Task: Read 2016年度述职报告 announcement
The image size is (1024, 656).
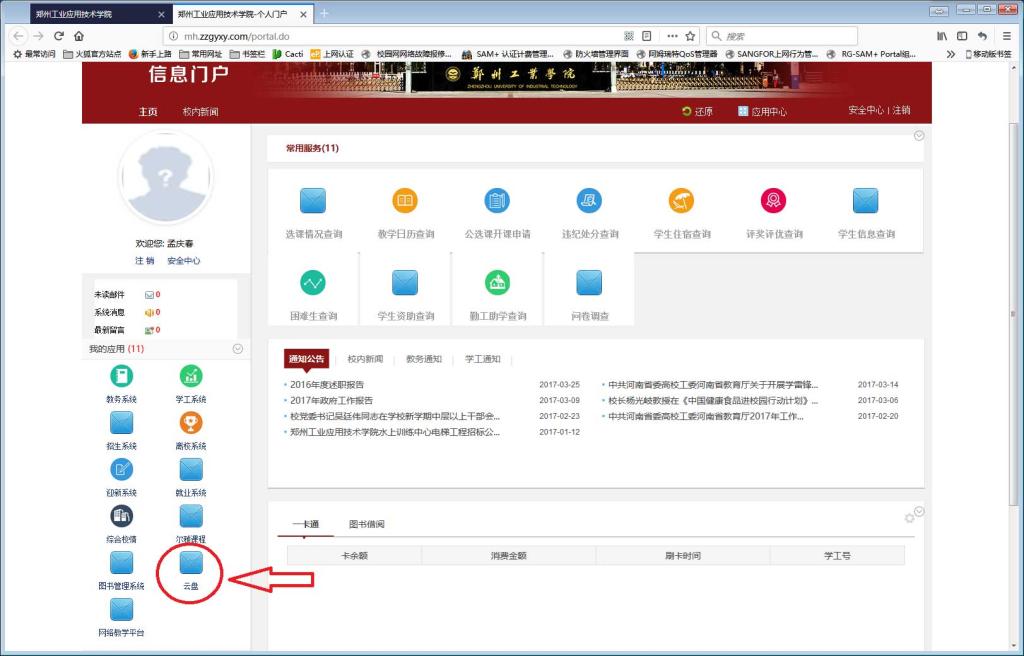Action: (327, 385)
